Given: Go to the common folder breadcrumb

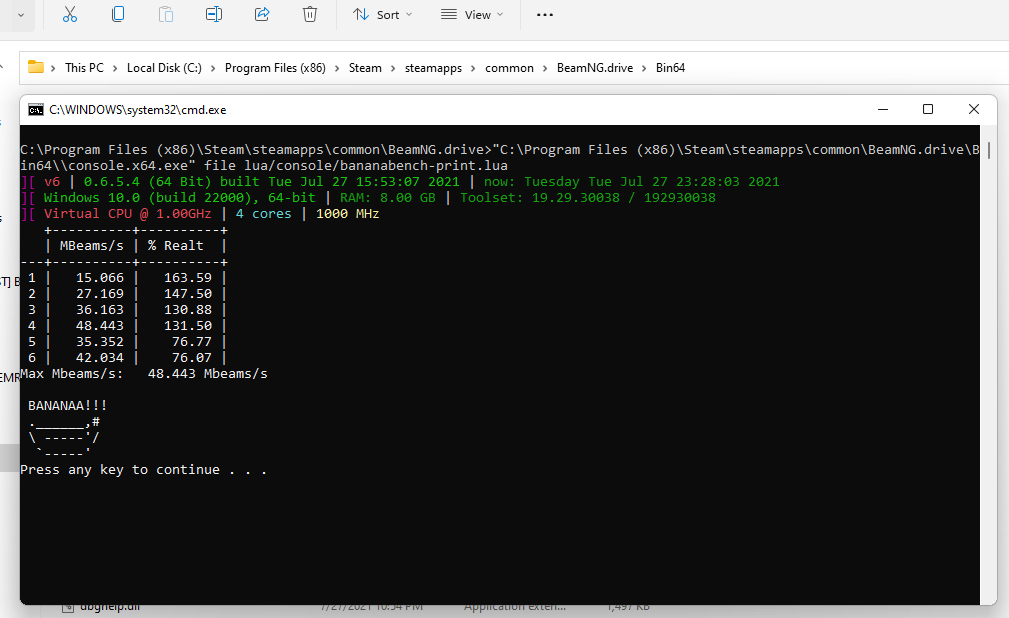Looking at the screenshot, I should point(509,68).
